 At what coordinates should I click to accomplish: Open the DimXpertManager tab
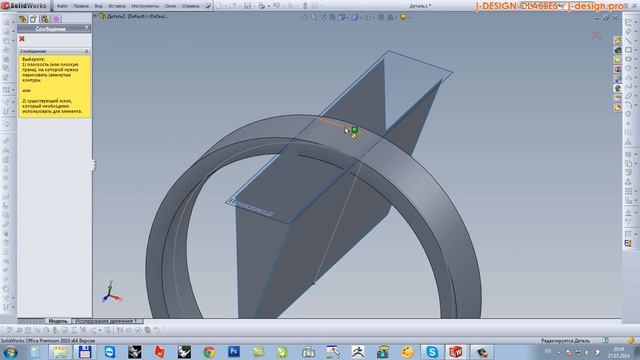56,19
